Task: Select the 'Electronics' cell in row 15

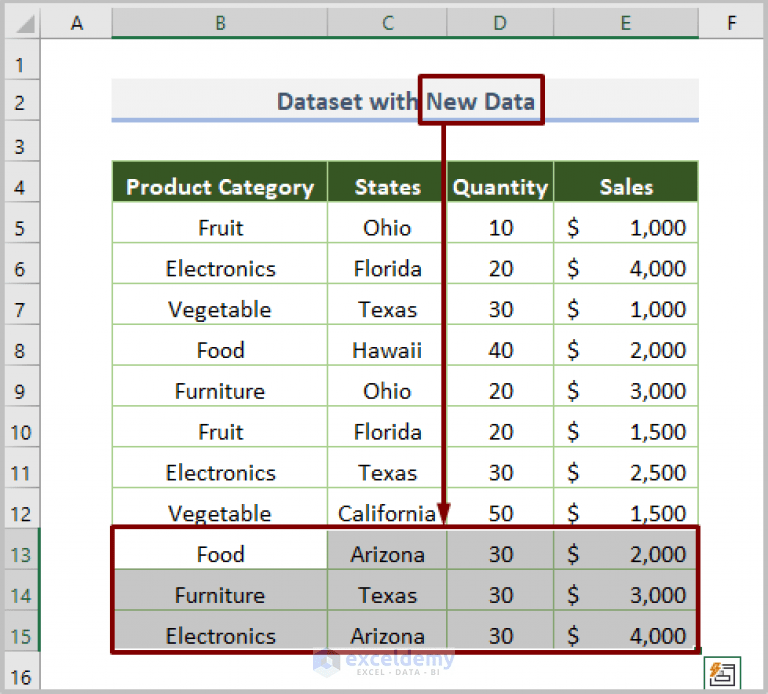Action: pos(220,631)
